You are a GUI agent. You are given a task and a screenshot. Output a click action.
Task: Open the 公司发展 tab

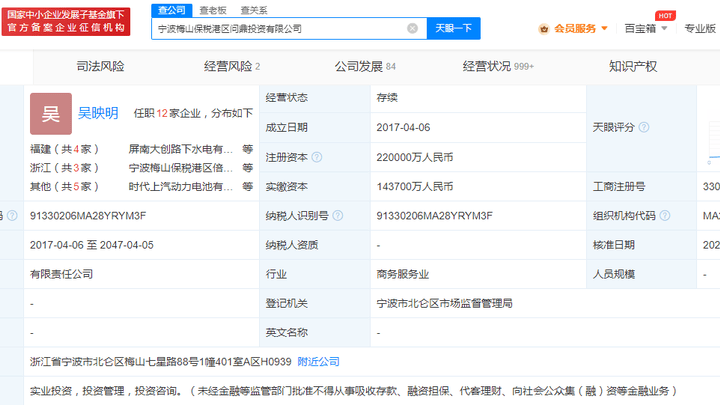click(x=365, y=67)
